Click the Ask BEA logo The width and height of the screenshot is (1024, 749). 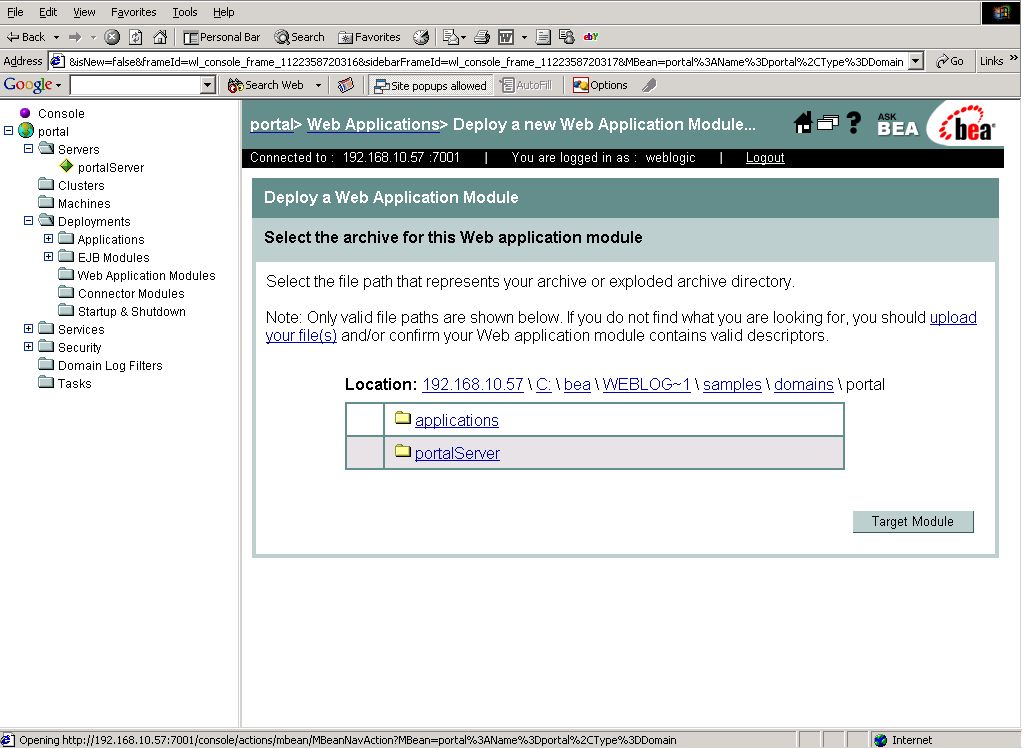pyautogui.click(x=897, y=124)
